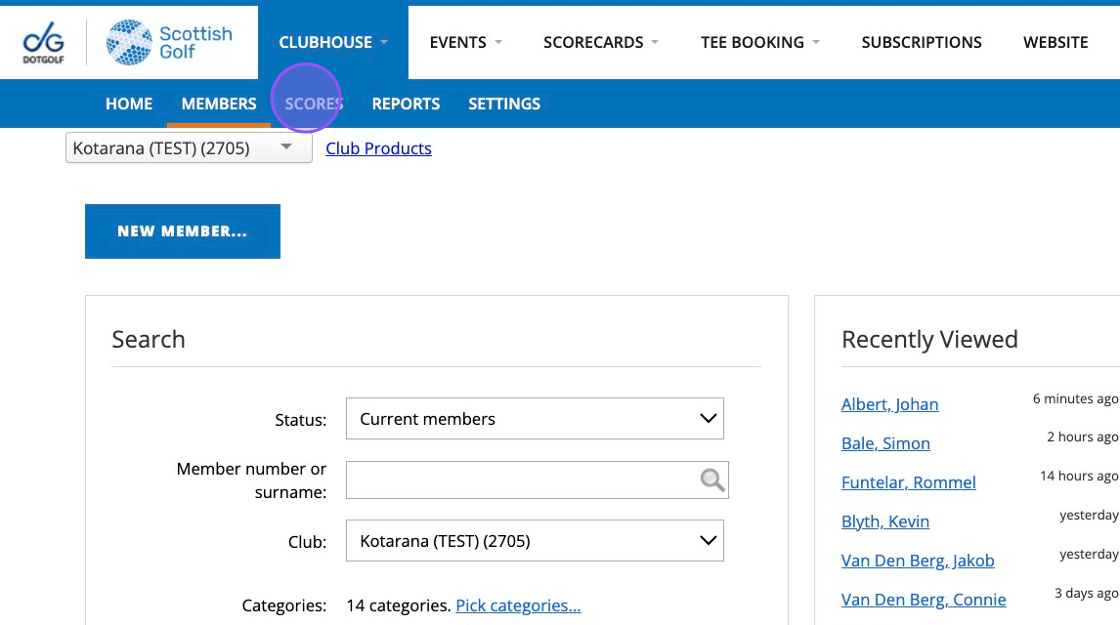This screenshot has height=625, width=1120.
Task: Switch to the Home tab
Action: 129,104
